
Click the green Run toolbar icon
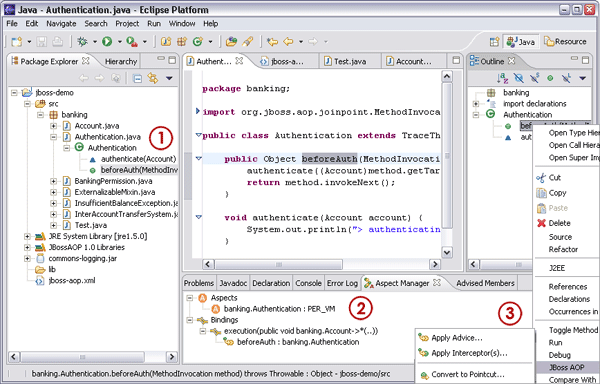click(x=107, y=41)
